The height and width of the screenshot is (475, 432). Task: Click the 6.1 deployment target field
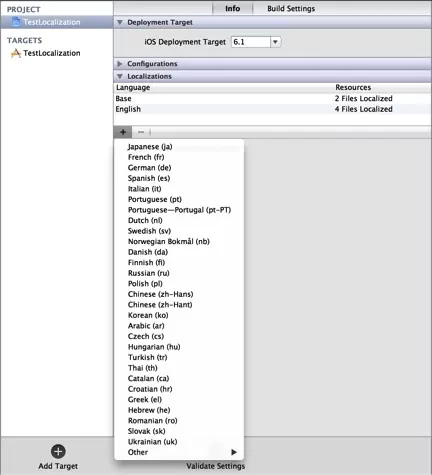(251, 42)
